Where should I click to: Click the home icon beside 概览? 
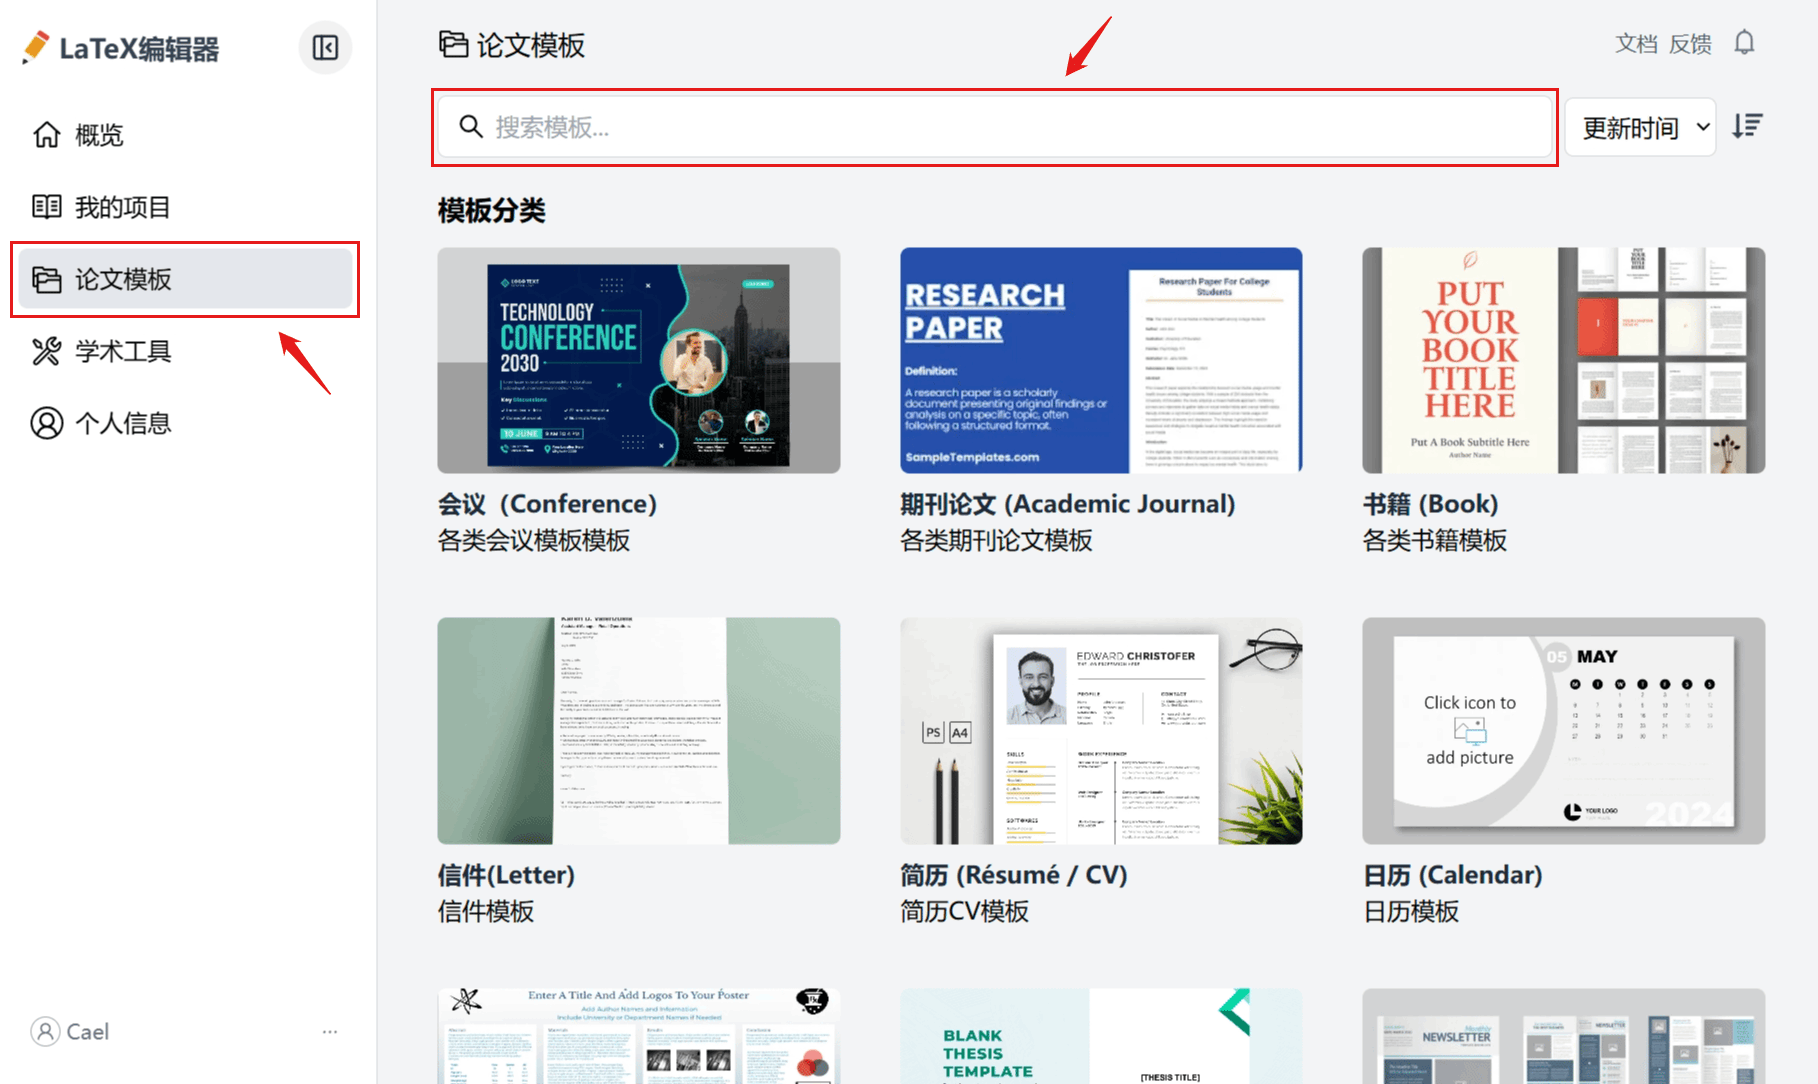pos(47,135)
